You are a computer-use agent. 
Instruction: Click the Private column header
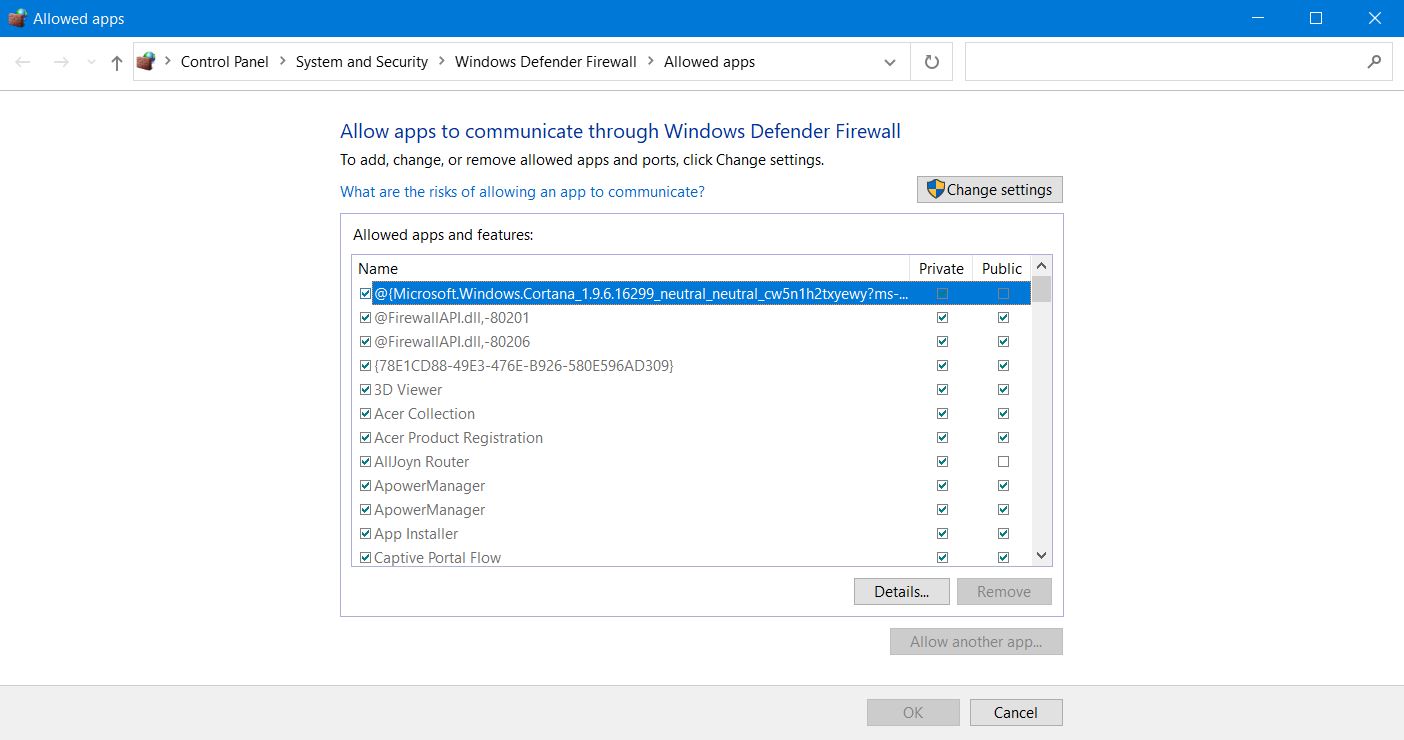pyautogui.click(x=941, y=269)
